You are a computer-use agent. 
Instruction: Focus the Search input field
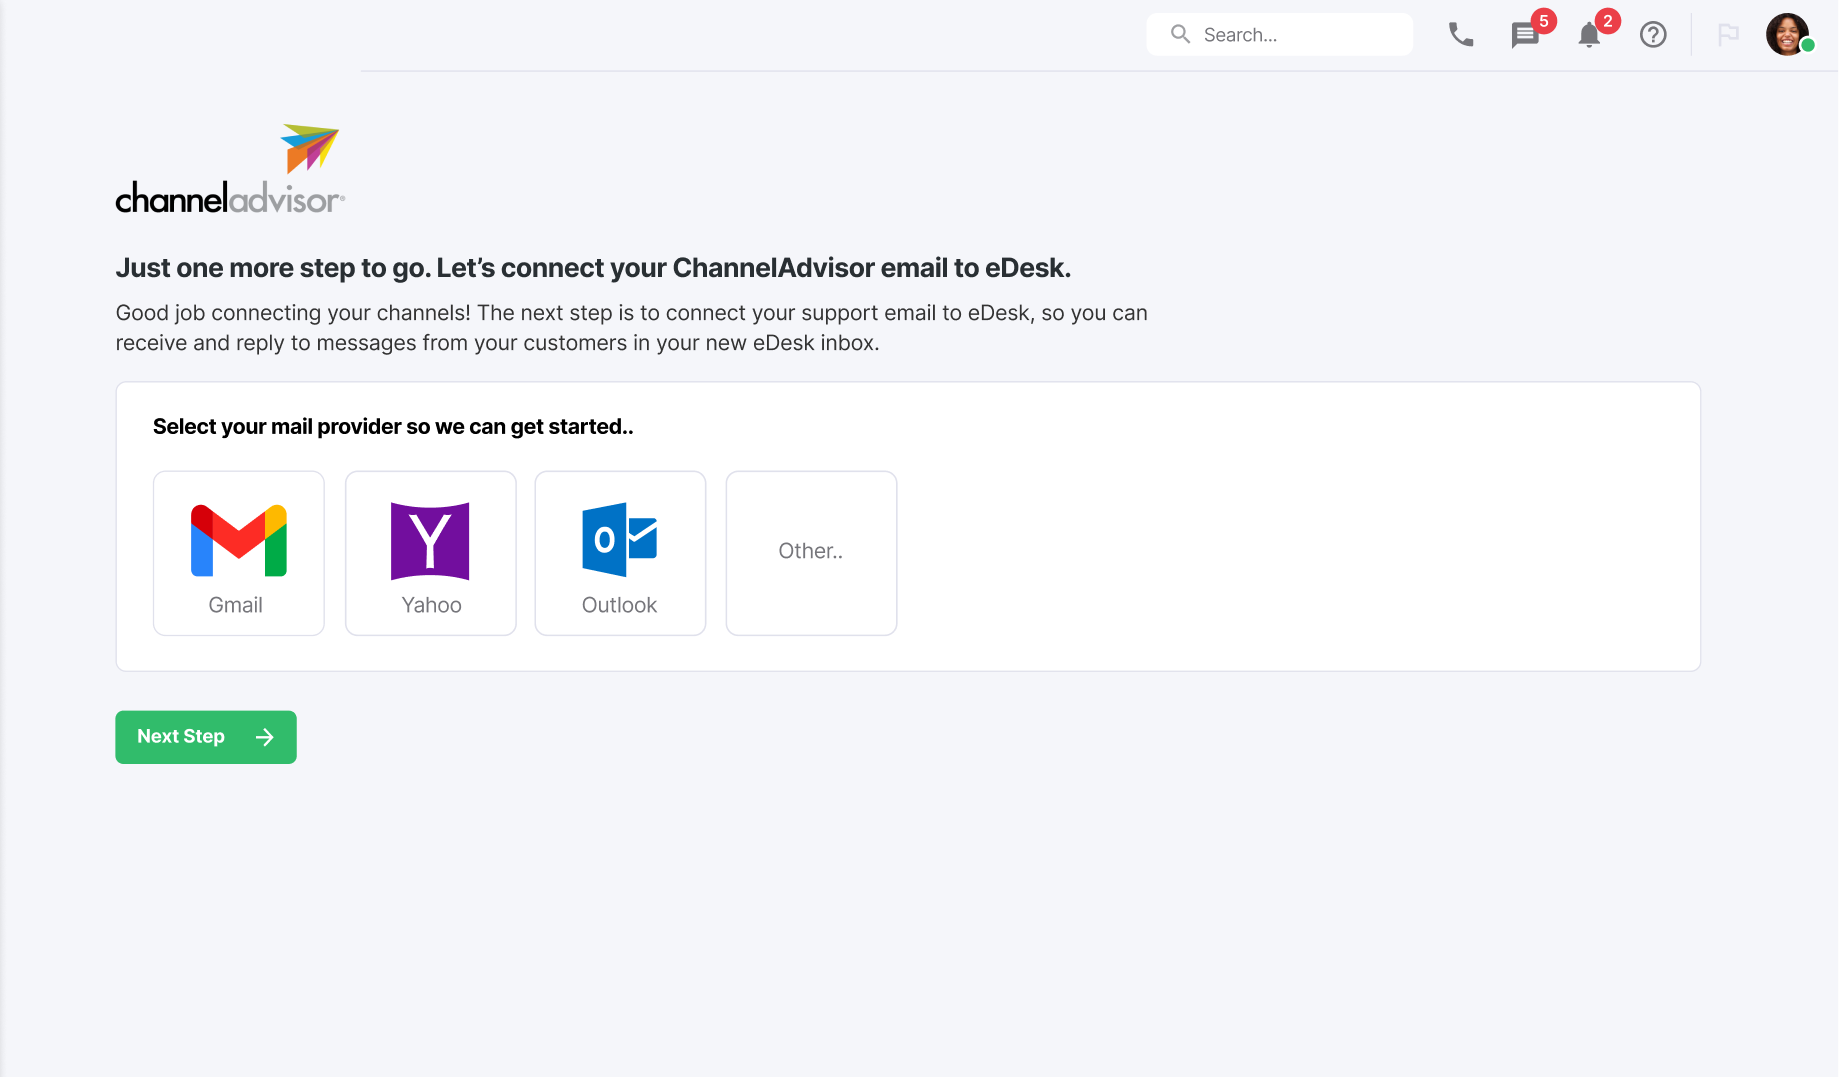(1279, 34)
